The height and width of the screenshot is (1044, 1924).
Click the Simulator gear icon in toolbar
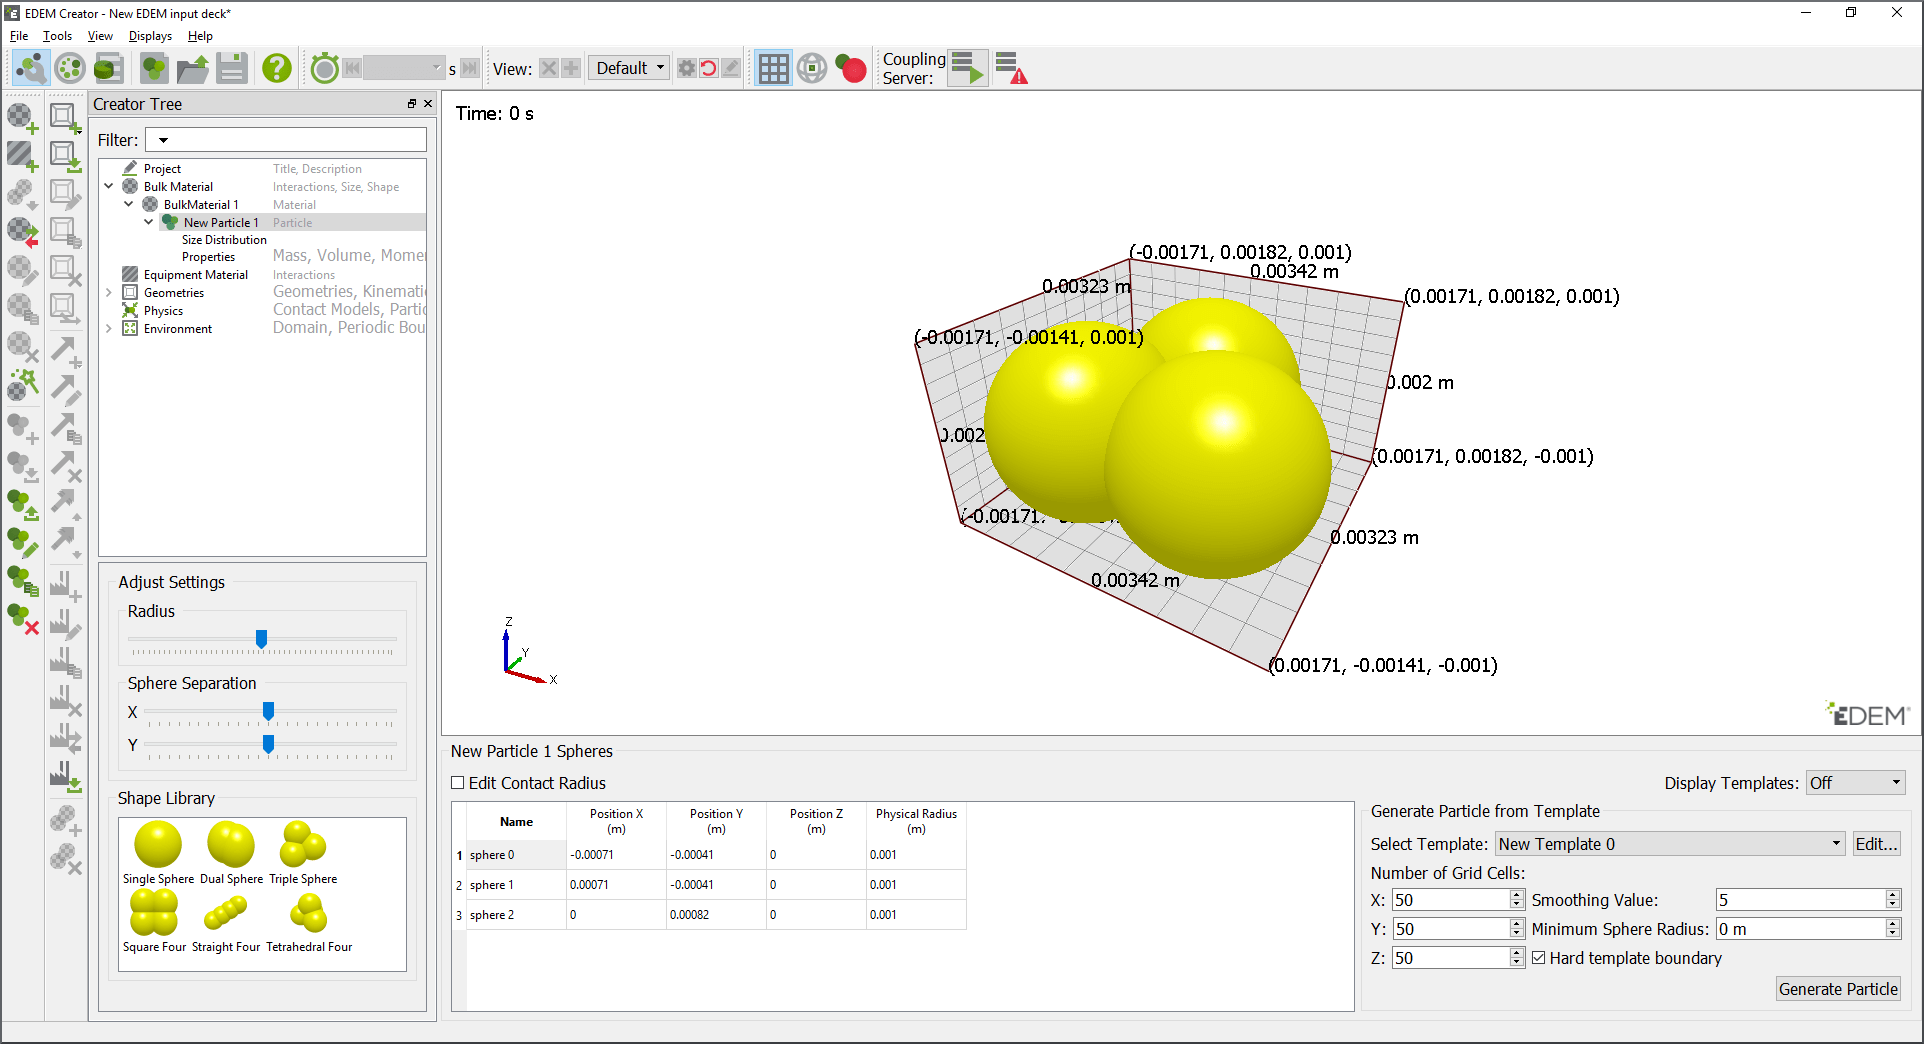(69, 68)
